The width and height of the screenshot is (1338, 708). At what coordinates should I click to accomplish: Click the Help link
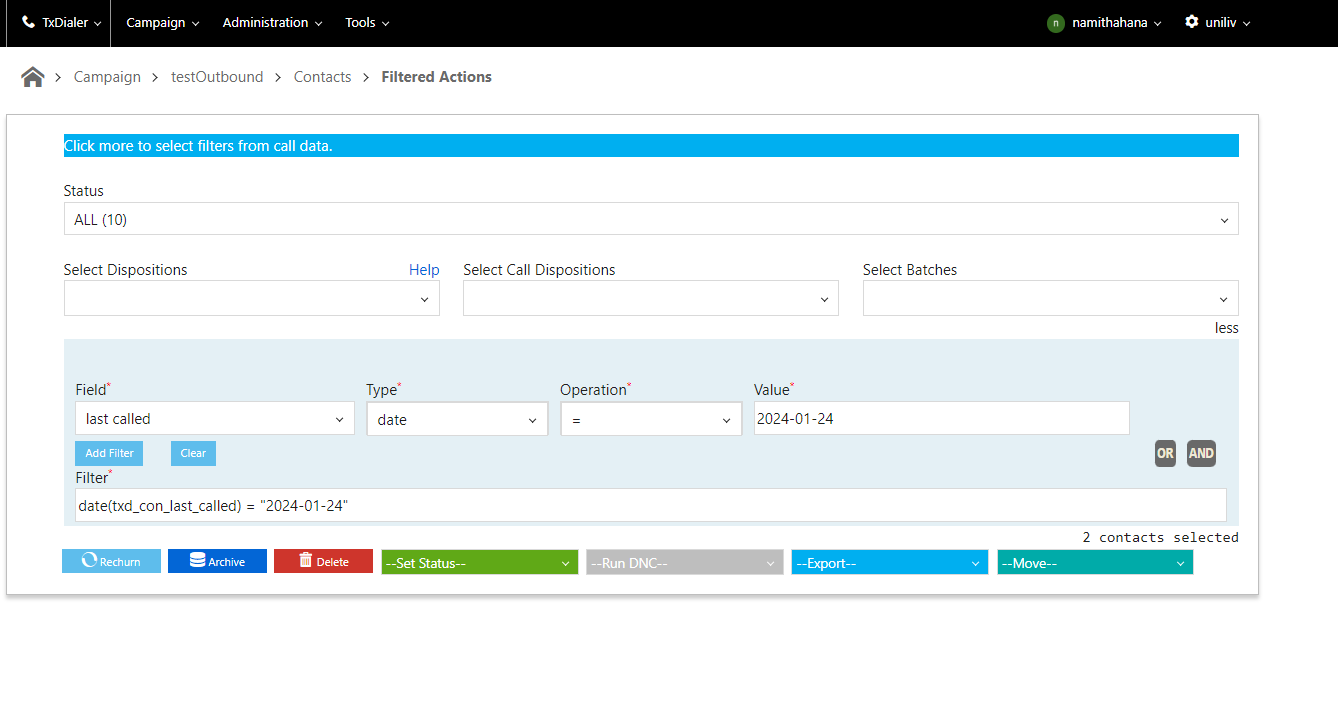[x=424, y=270]
